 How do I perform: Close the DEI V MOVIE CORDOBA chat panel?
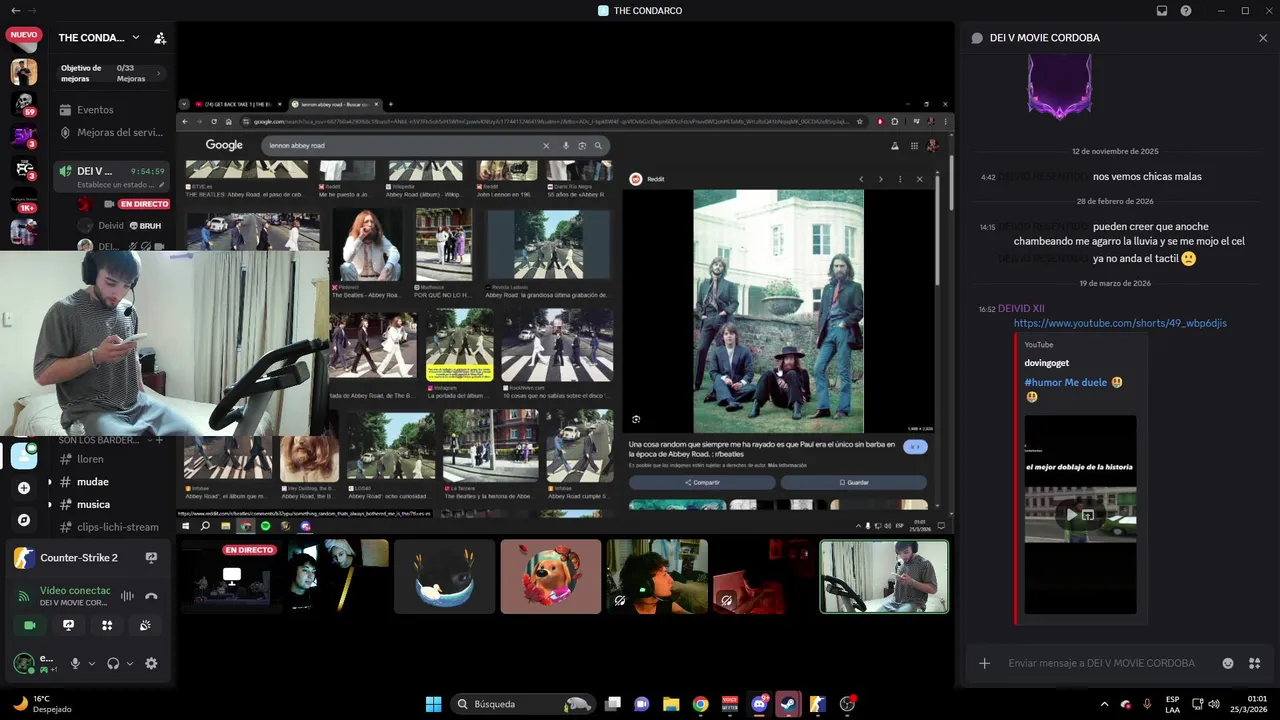coord(1263,38)
